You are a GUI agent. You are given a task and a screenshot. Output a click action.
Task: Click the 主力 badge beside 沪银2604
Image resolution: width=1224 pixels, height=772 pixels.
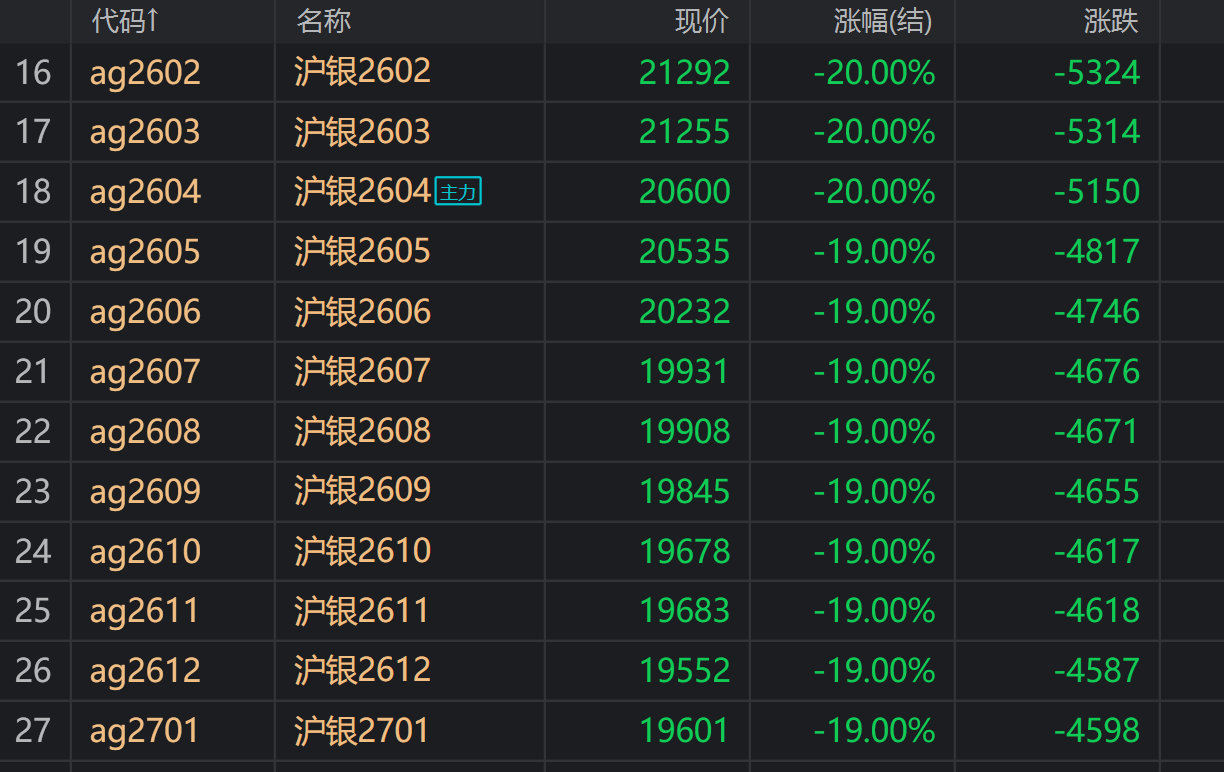pyautogui.click(x=458, y=192)
